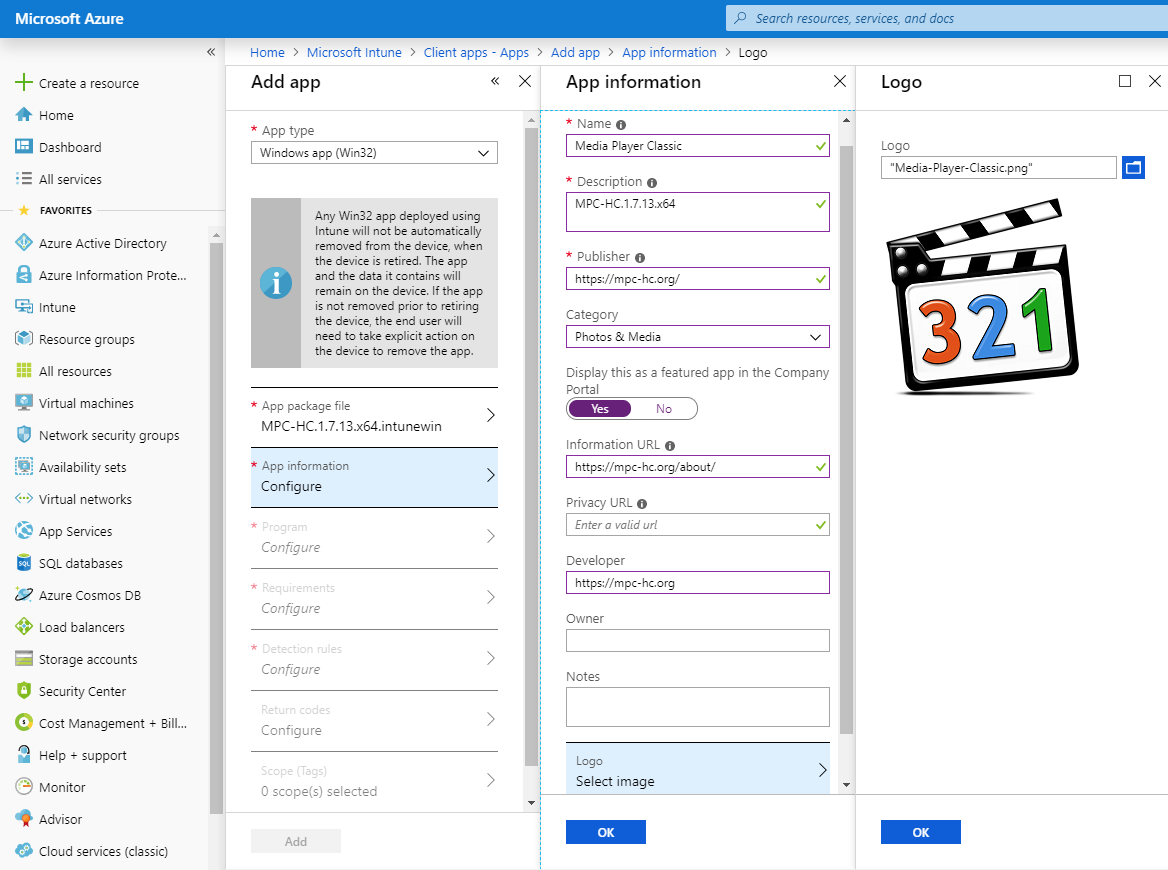
Task: Open Help + support icon
Action: coord(24,755)
